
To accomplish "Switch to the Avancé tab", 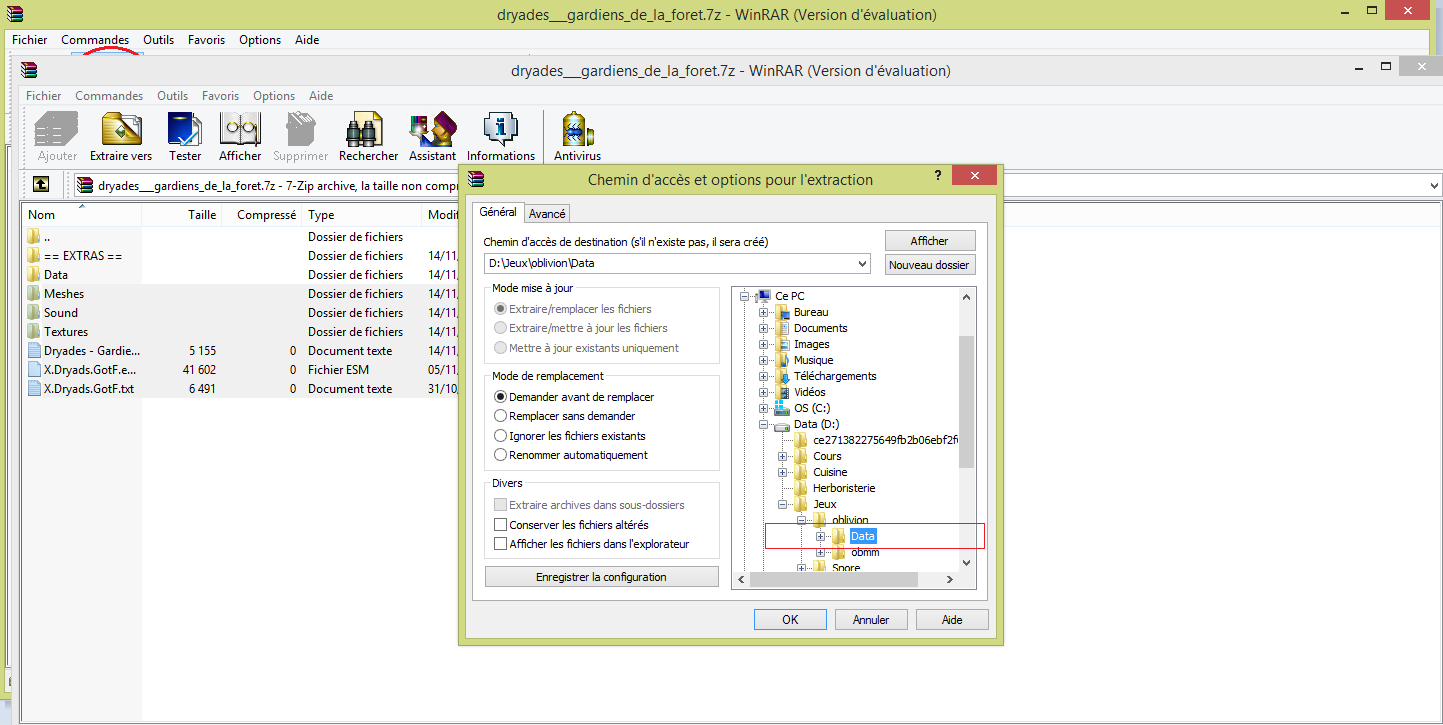I will [x=547, y=214].
